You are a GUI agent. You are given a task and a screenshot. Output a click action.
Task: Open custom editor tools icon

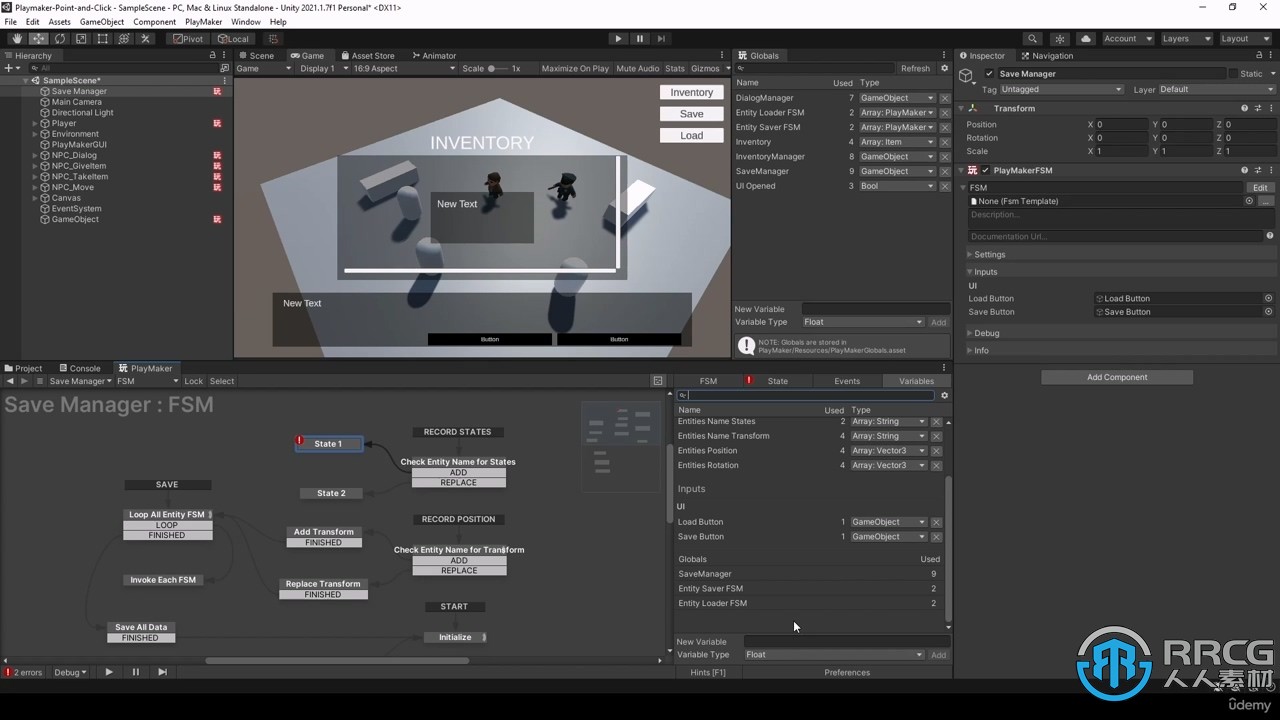tap(146, 39)
